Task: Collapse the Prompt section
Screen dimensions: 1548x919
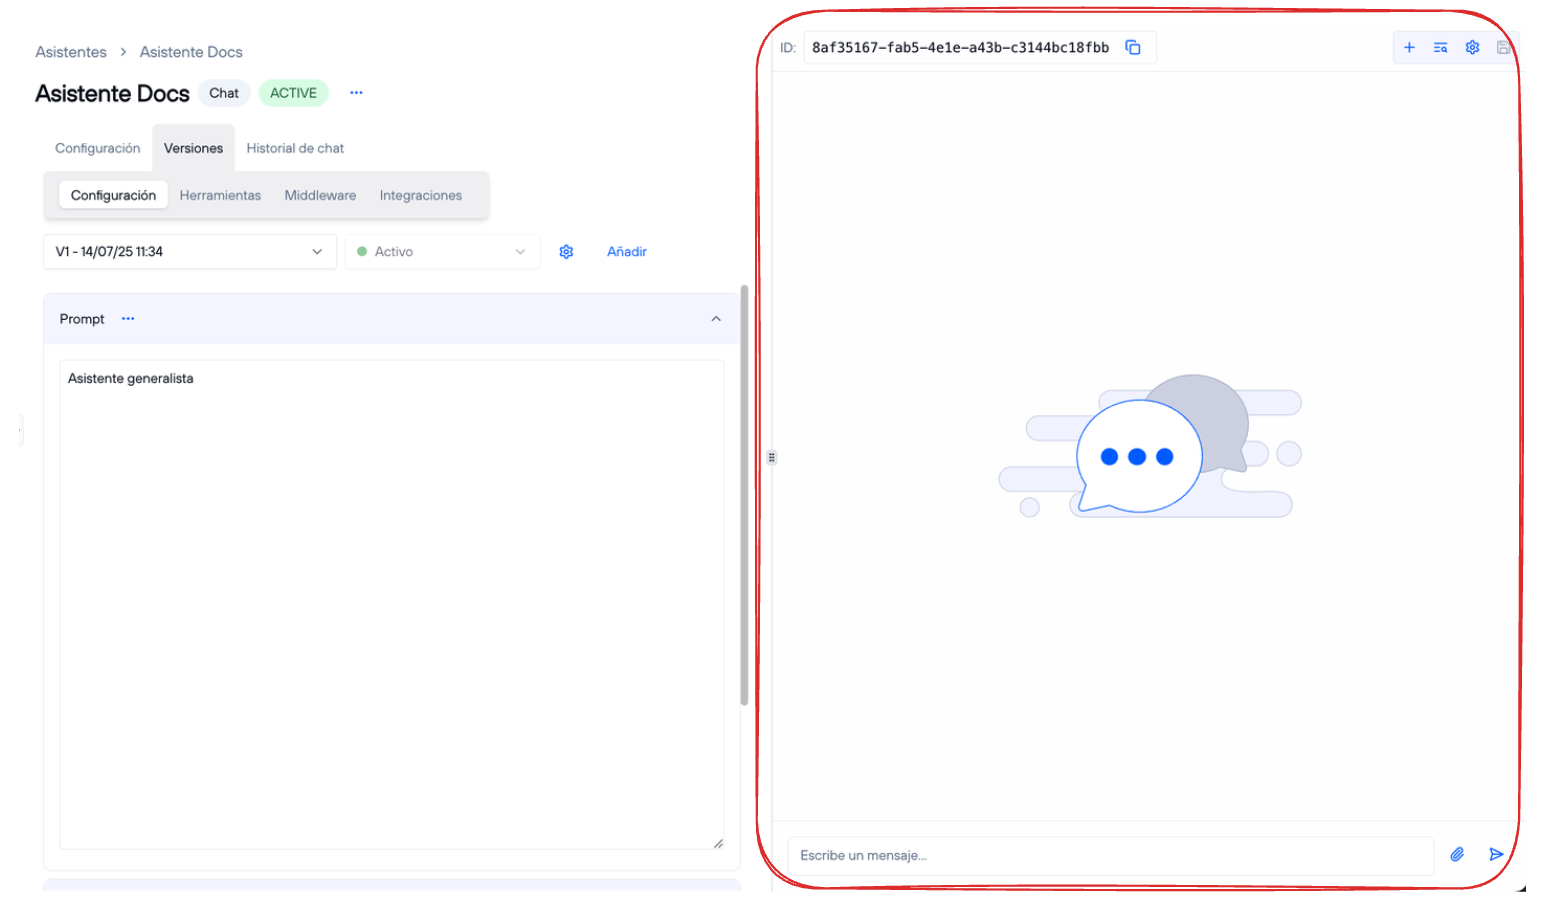Action: click(716, 319)
